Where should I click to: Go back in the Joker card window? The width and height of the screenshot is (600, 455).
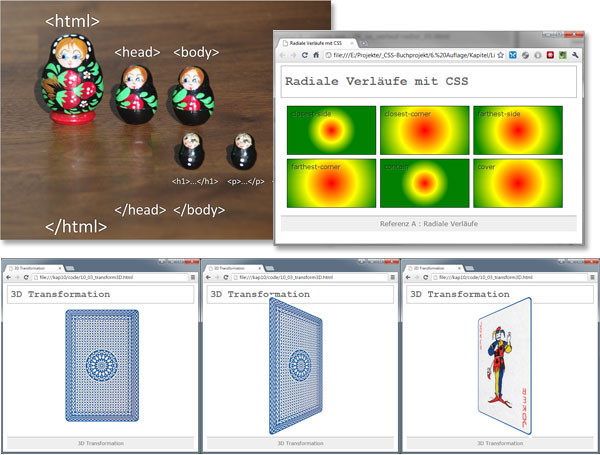[408, 277]
